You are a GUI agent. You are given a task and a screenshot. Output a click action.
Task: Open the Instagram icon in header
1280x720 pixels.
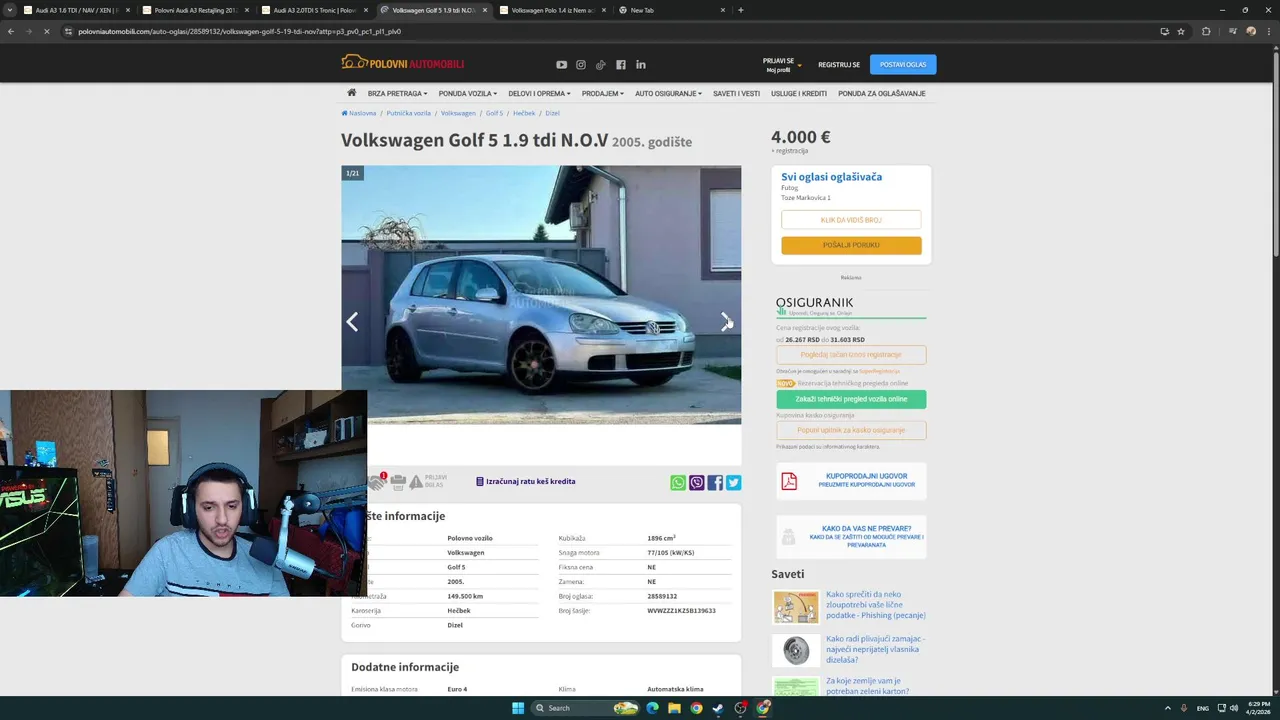click(581, 65)
